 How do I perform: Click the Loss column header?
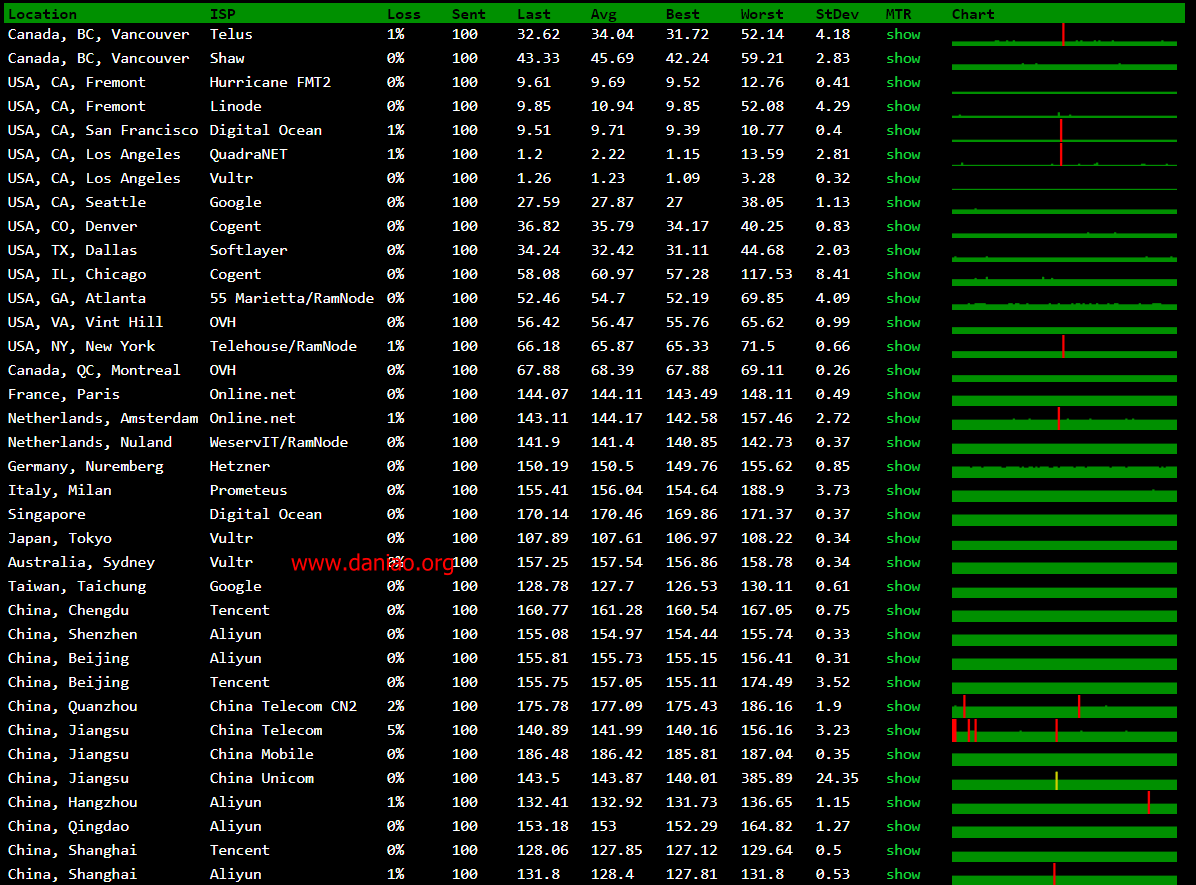(403, 14)
